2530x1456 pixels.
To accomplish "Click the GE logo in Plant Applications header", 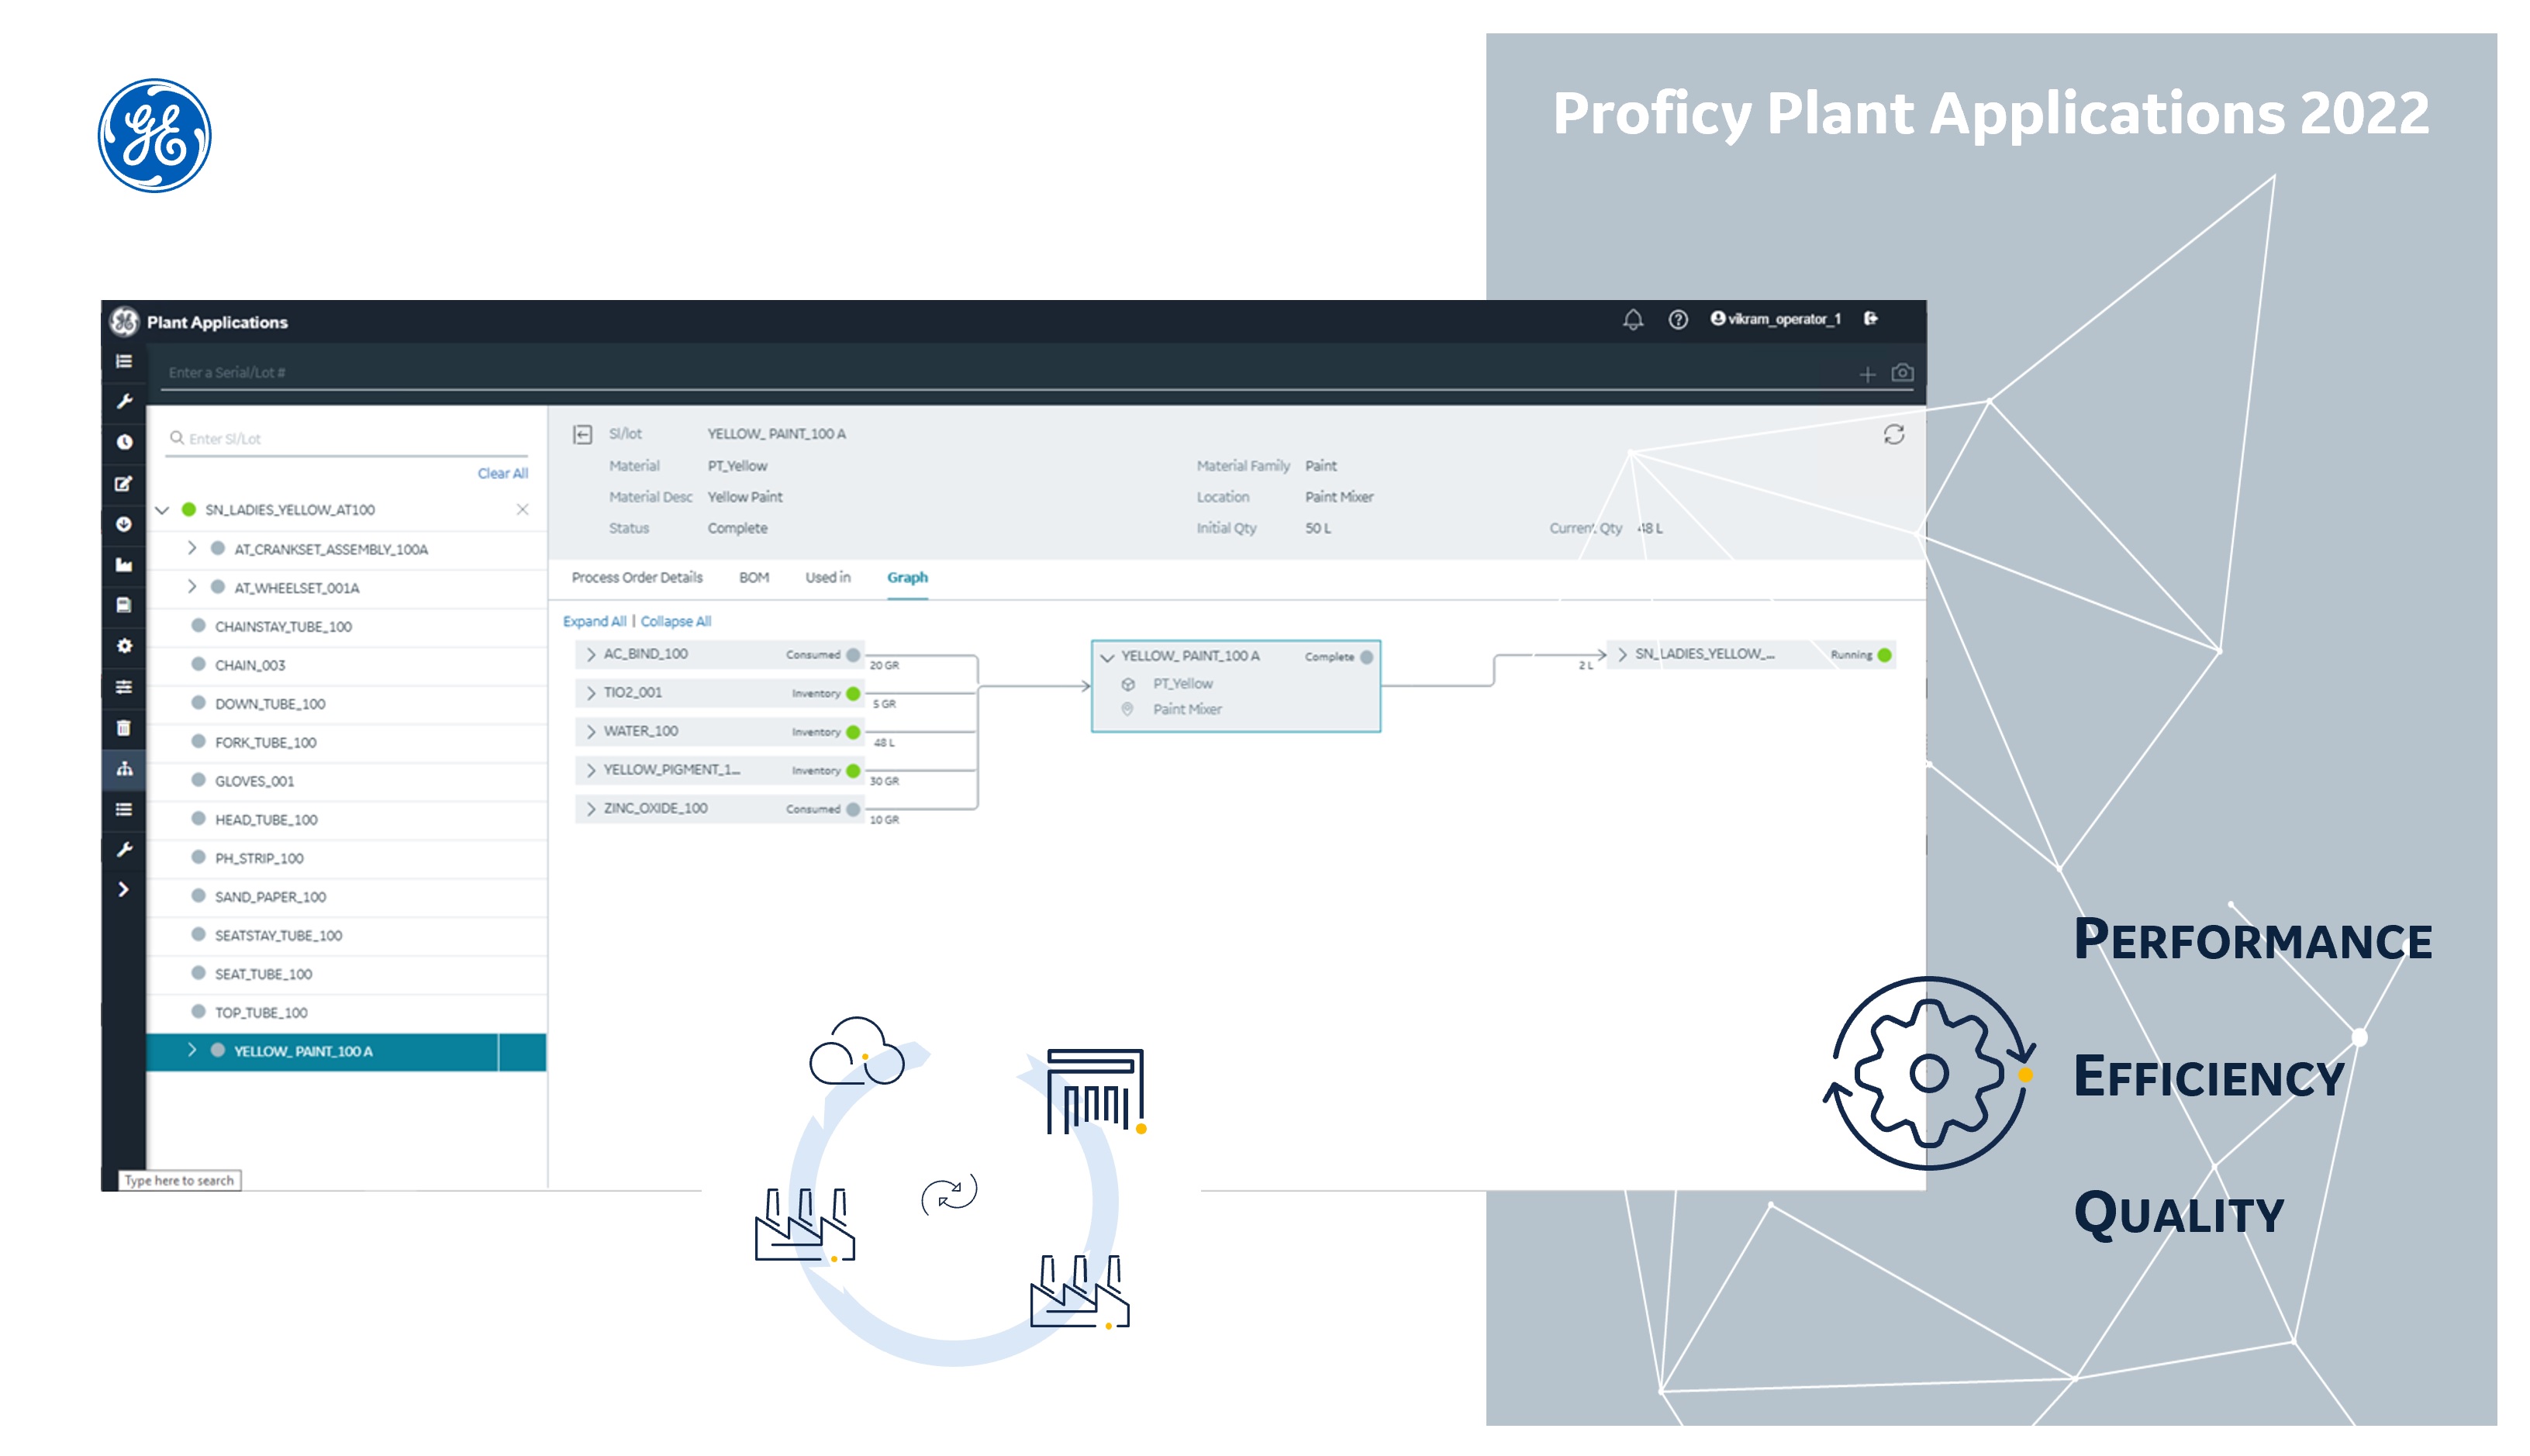I will (x=124, y=322).
